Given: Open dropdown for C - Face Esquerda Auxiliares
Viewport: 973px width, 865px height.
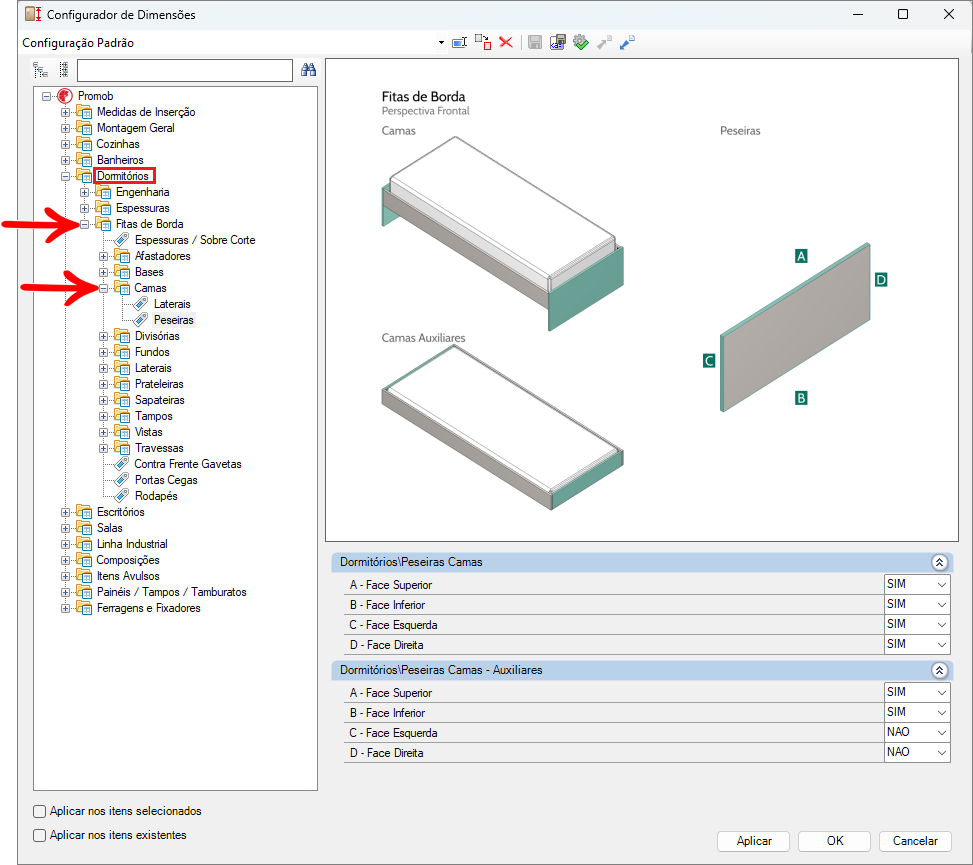Looking at the screenshot, I should click(x=941, y=733).
